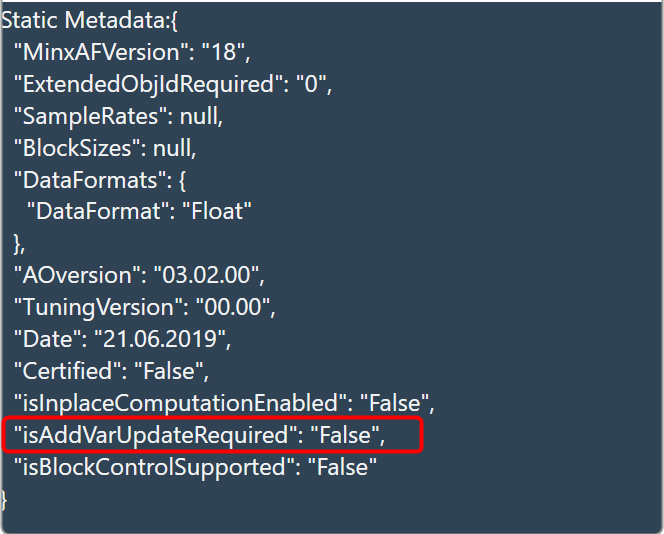
Task: Click the ExtendedObjIdRequired entry
Action: point(173,84)
